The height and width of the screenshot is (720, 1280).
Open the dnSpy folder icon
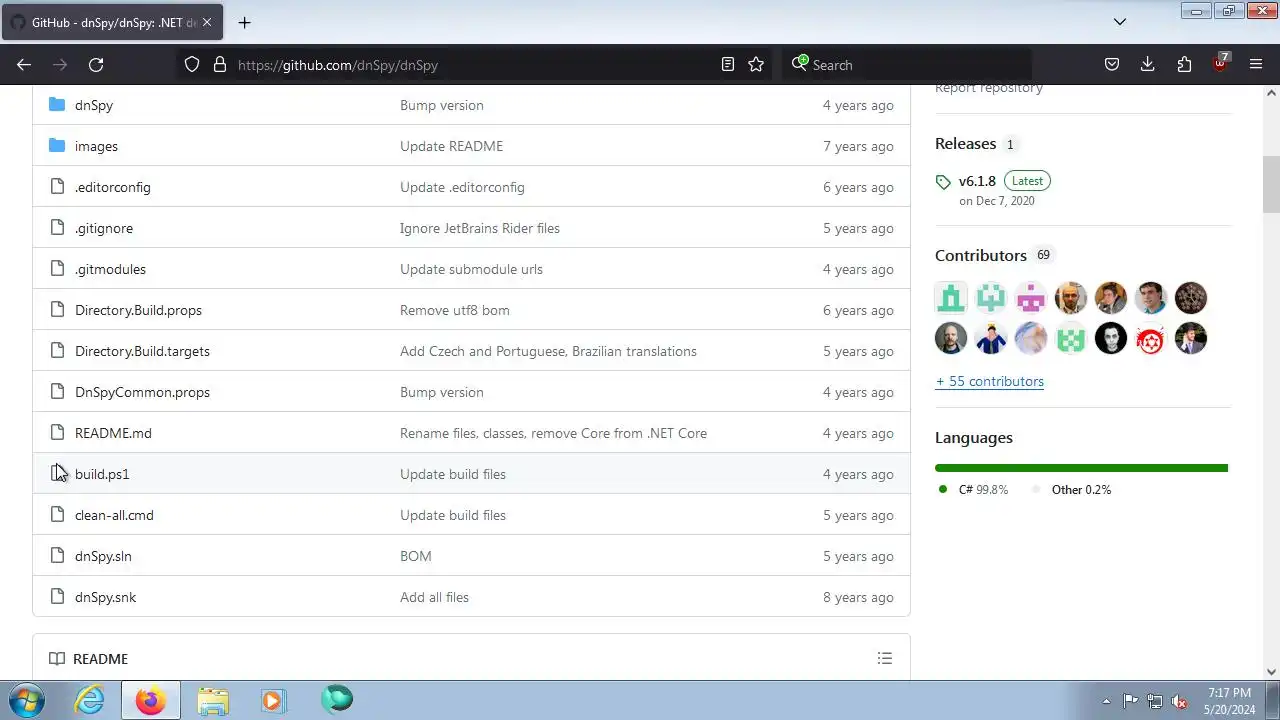point(57,105)
